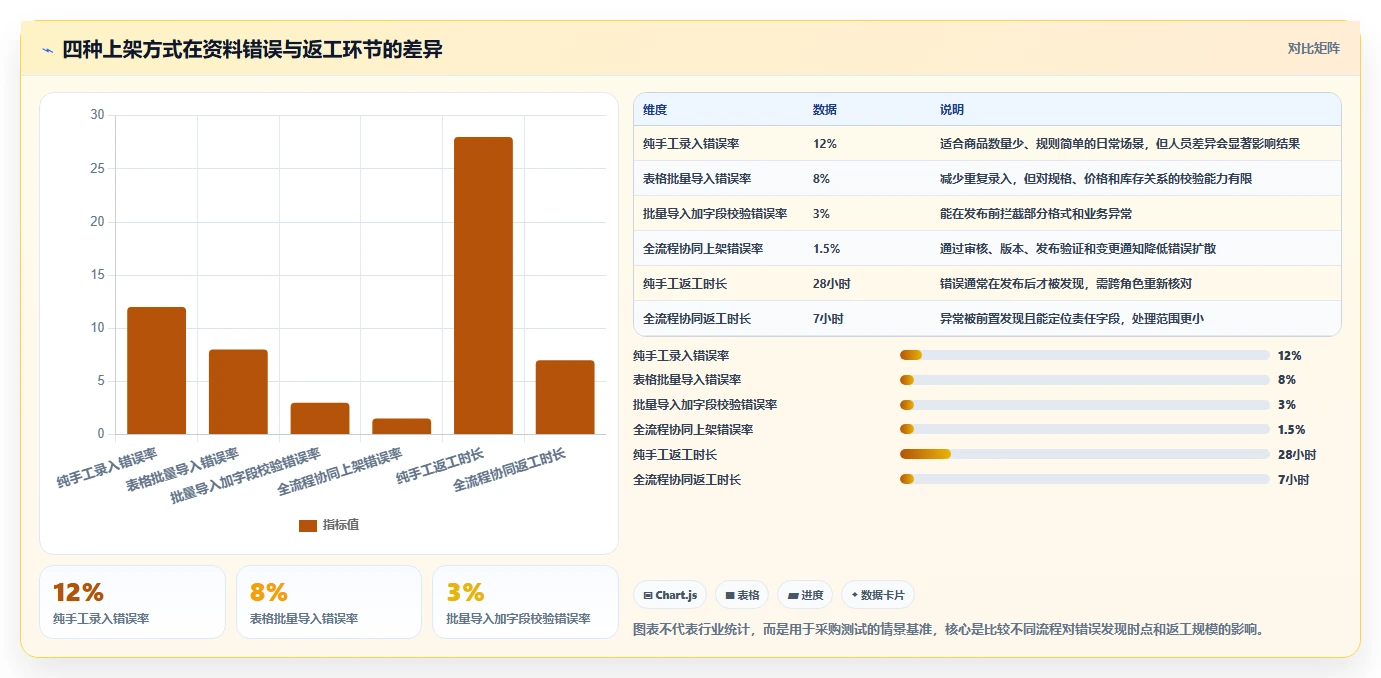Click the small icon before the page title
Screen dimensions: 1381x678
[x=48, y=50]
